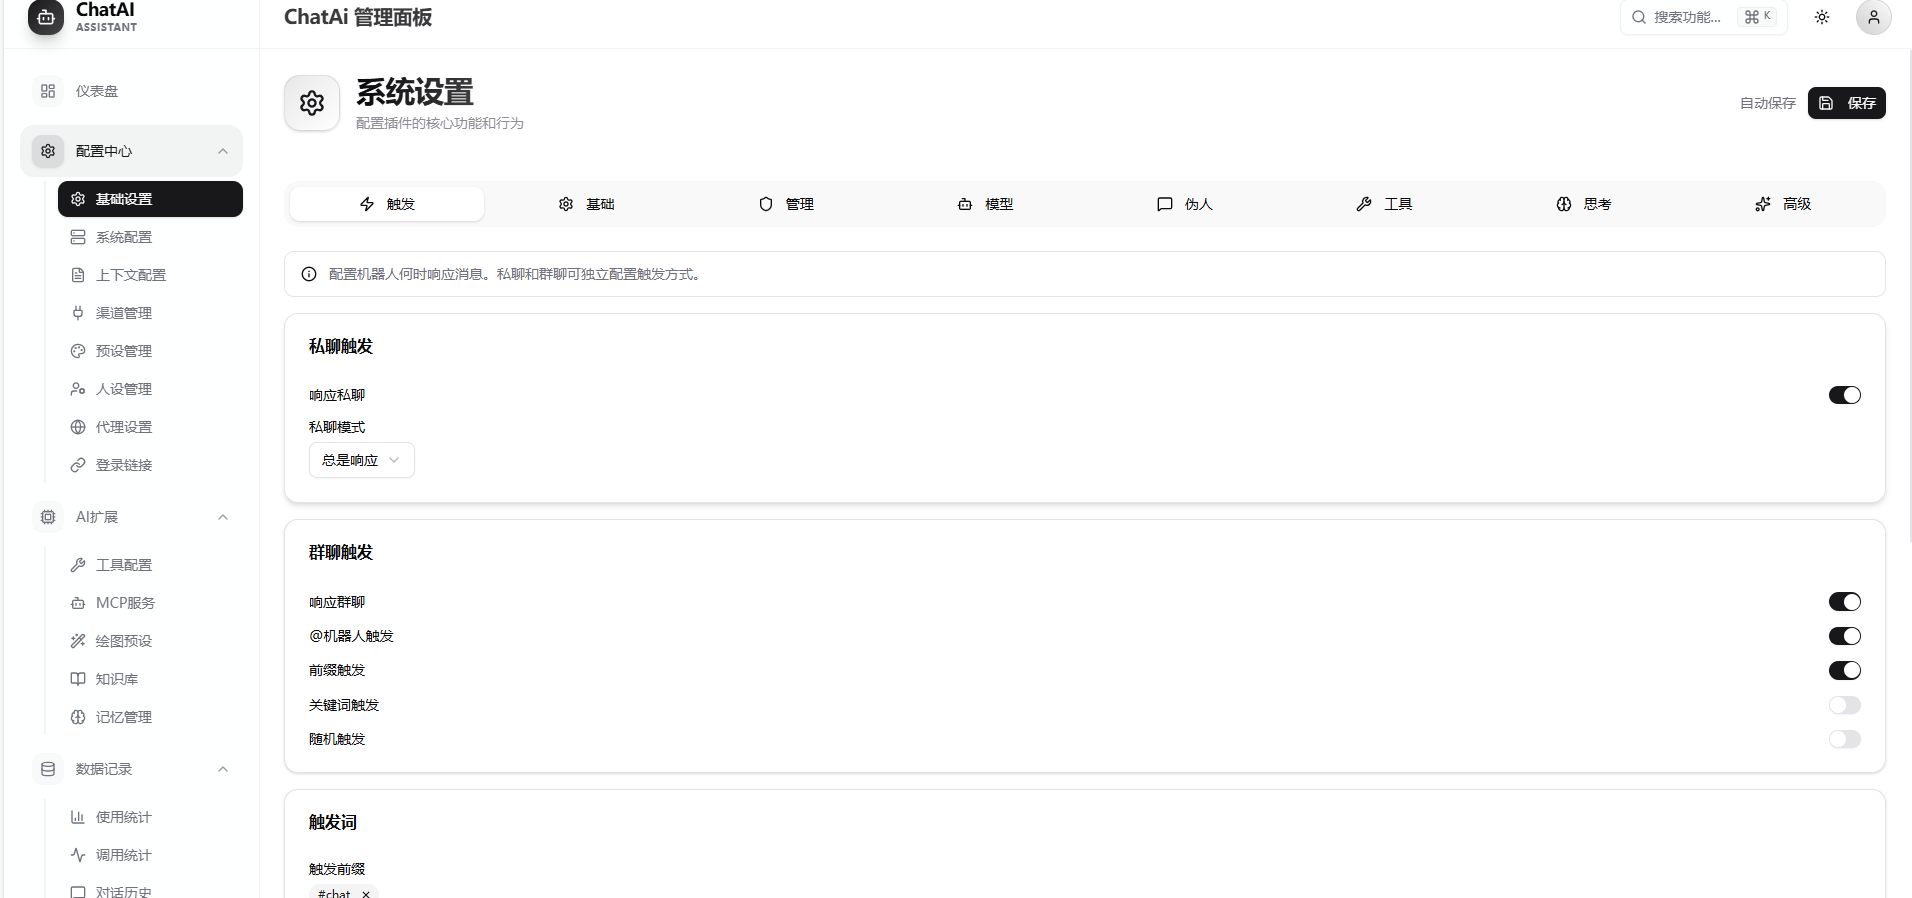The height and width of the screenshot is (898, 1912).
Task: Open 使用统计 usage statistics page
Action: point(123,817)
